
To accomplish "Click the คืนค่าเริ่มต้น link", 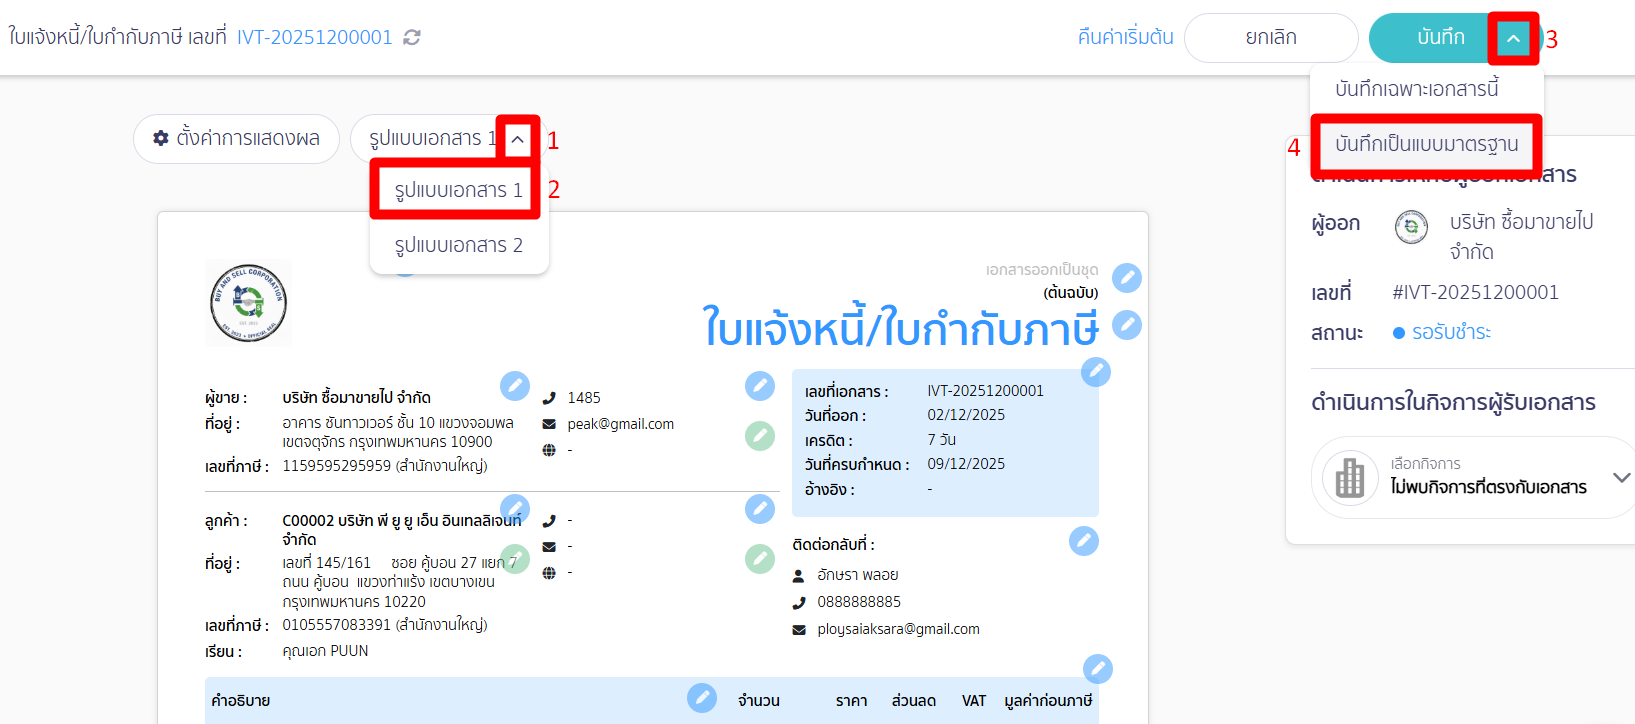I will tap(1126, 38).
